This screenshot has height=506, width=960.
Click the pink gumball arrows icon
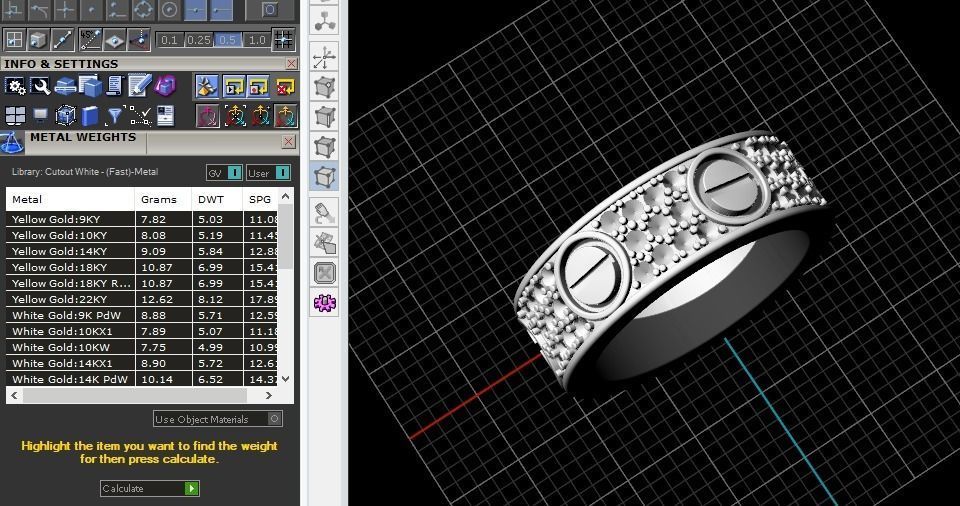click(x=208, y=116)
